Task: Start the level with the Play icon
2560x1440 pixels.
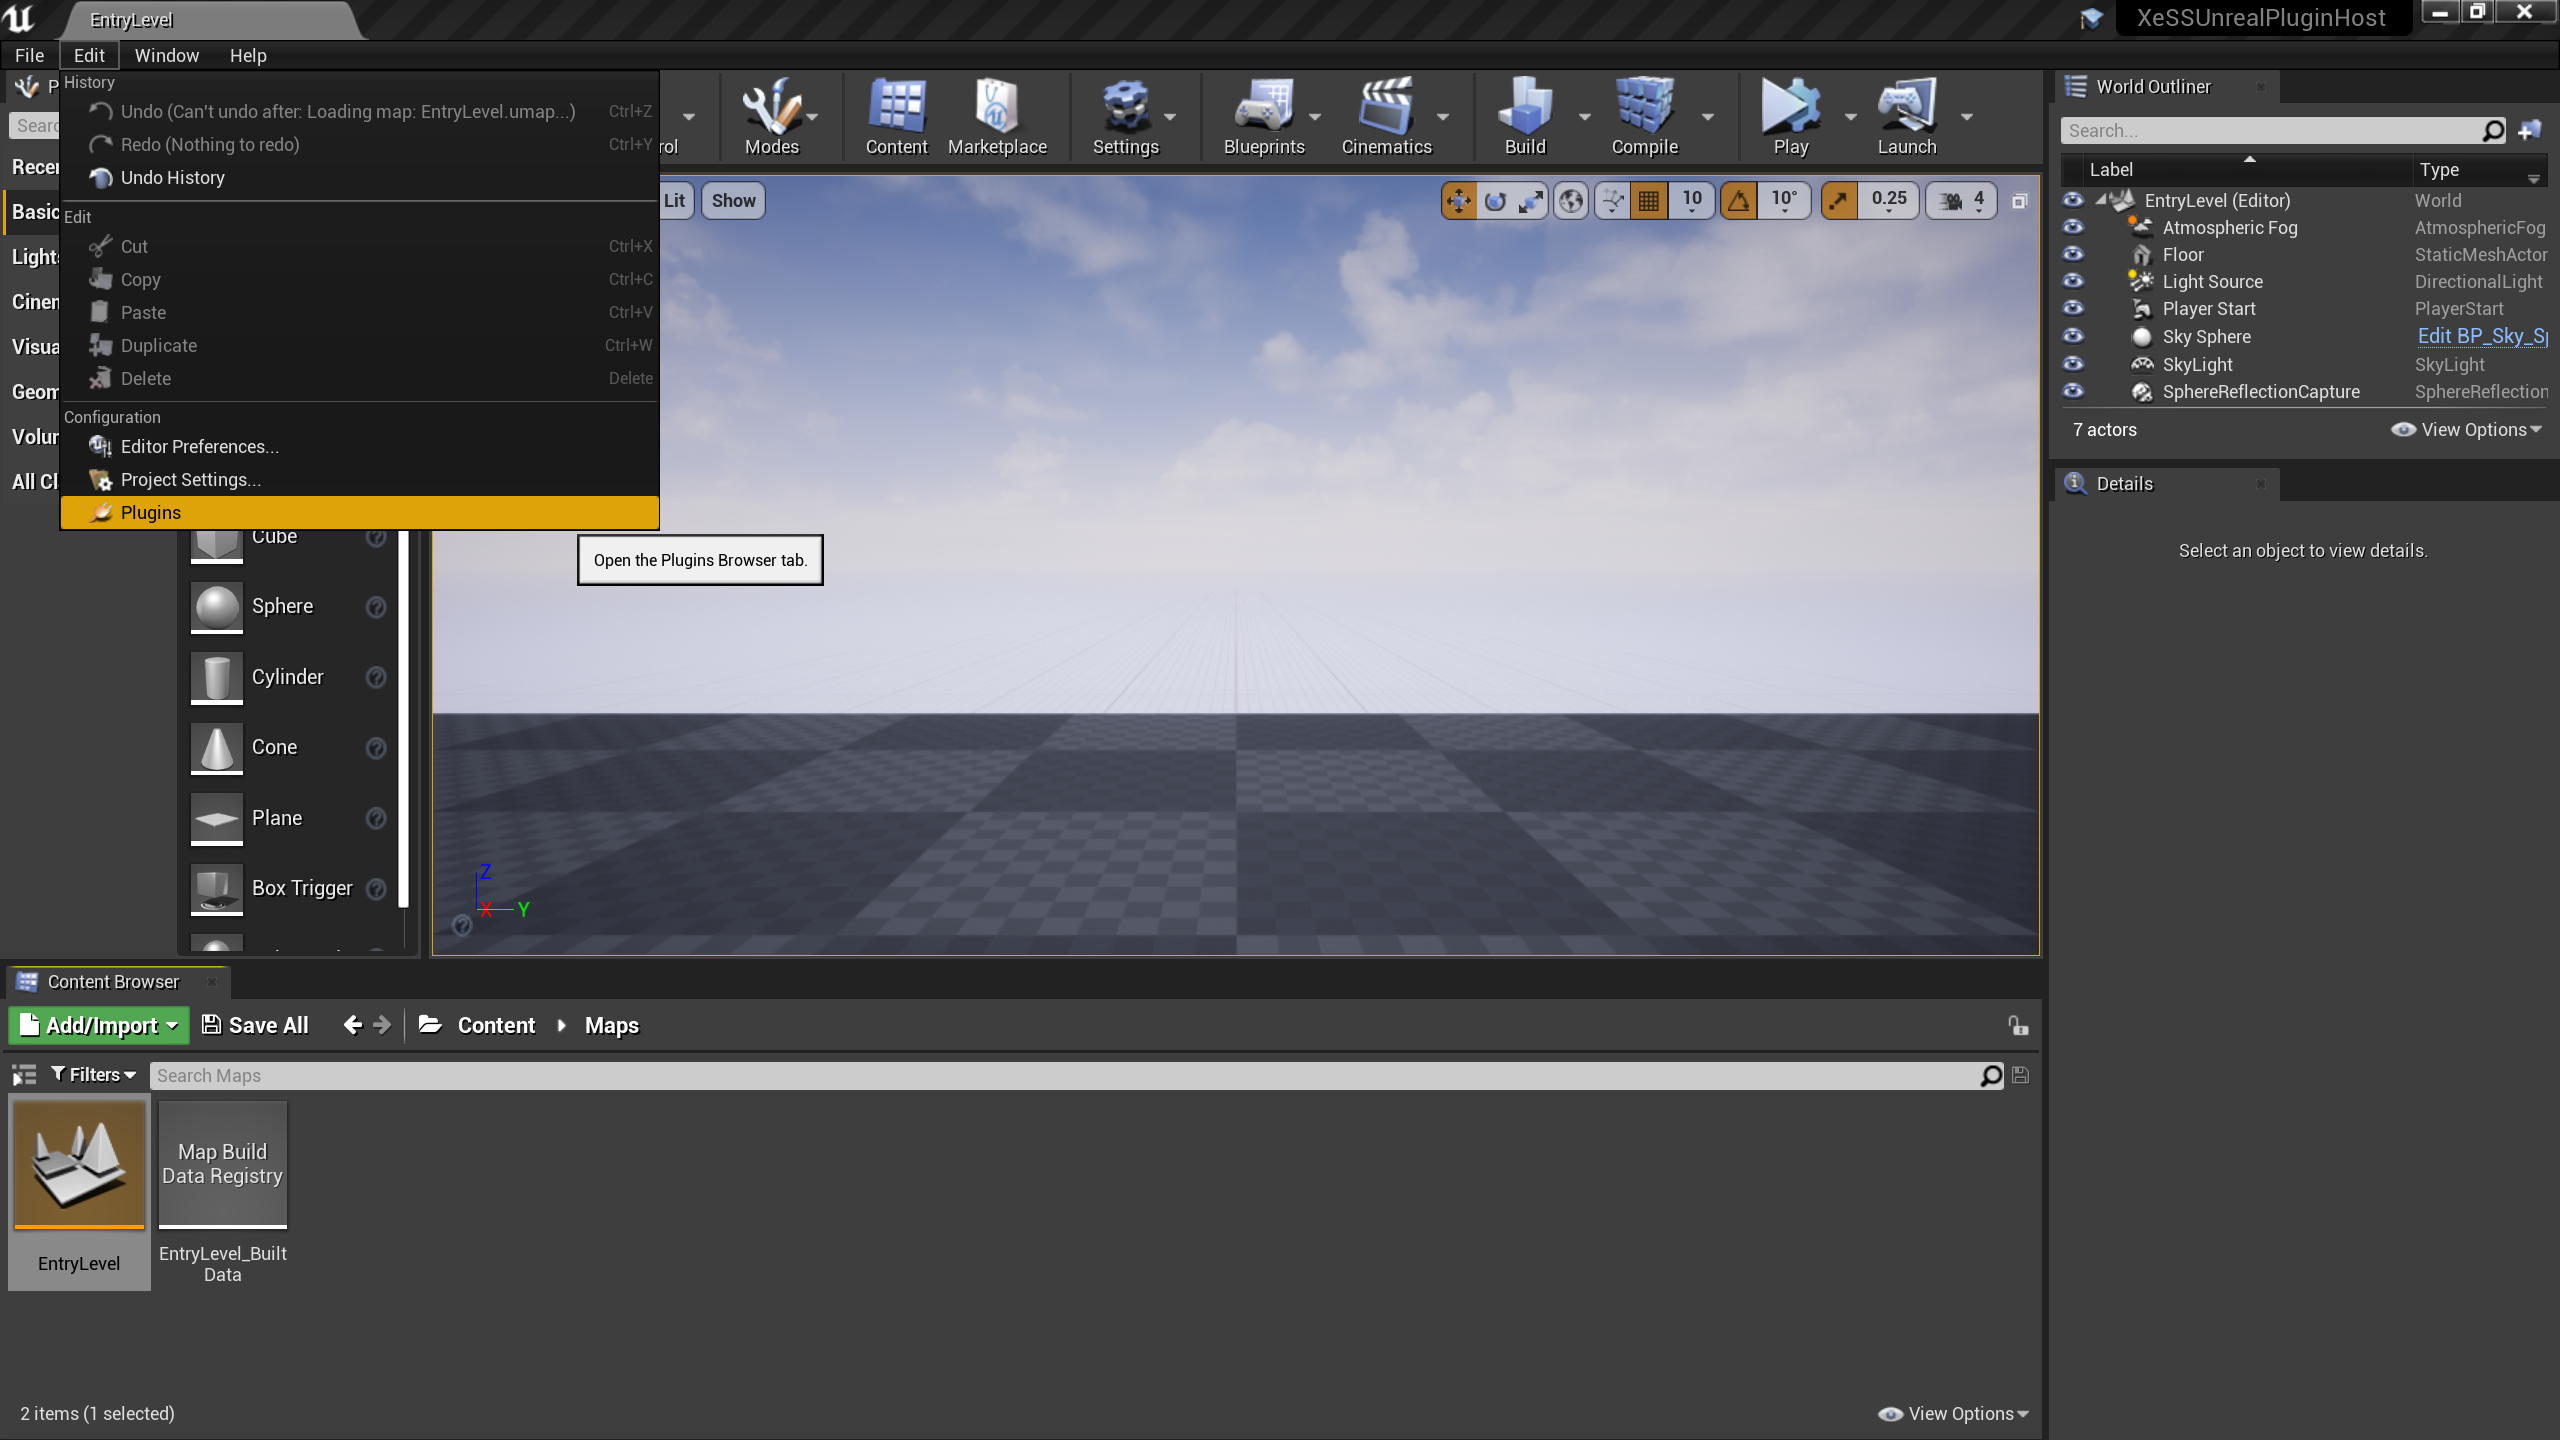Action: pyautogui.click(x=1790, y=117)
